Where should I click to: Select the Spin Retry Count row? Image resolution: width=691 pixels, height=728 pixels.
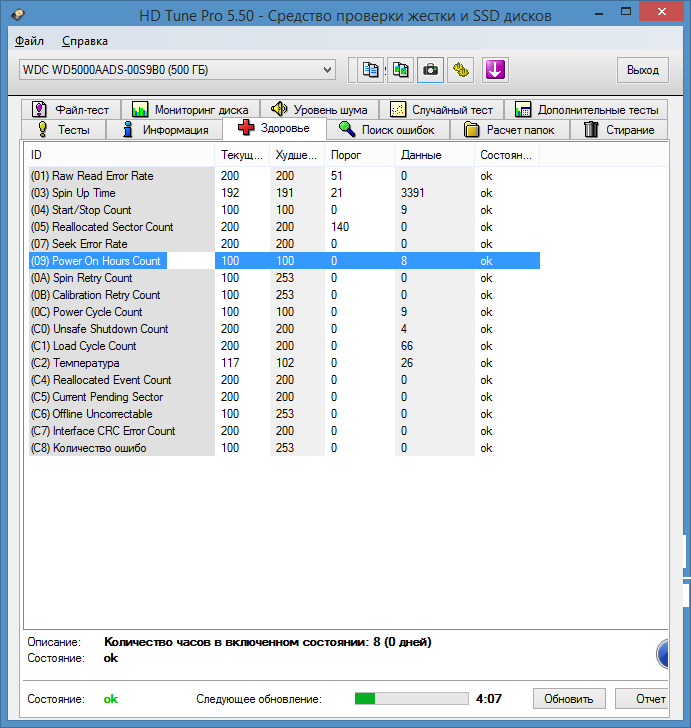coord(284,278)
